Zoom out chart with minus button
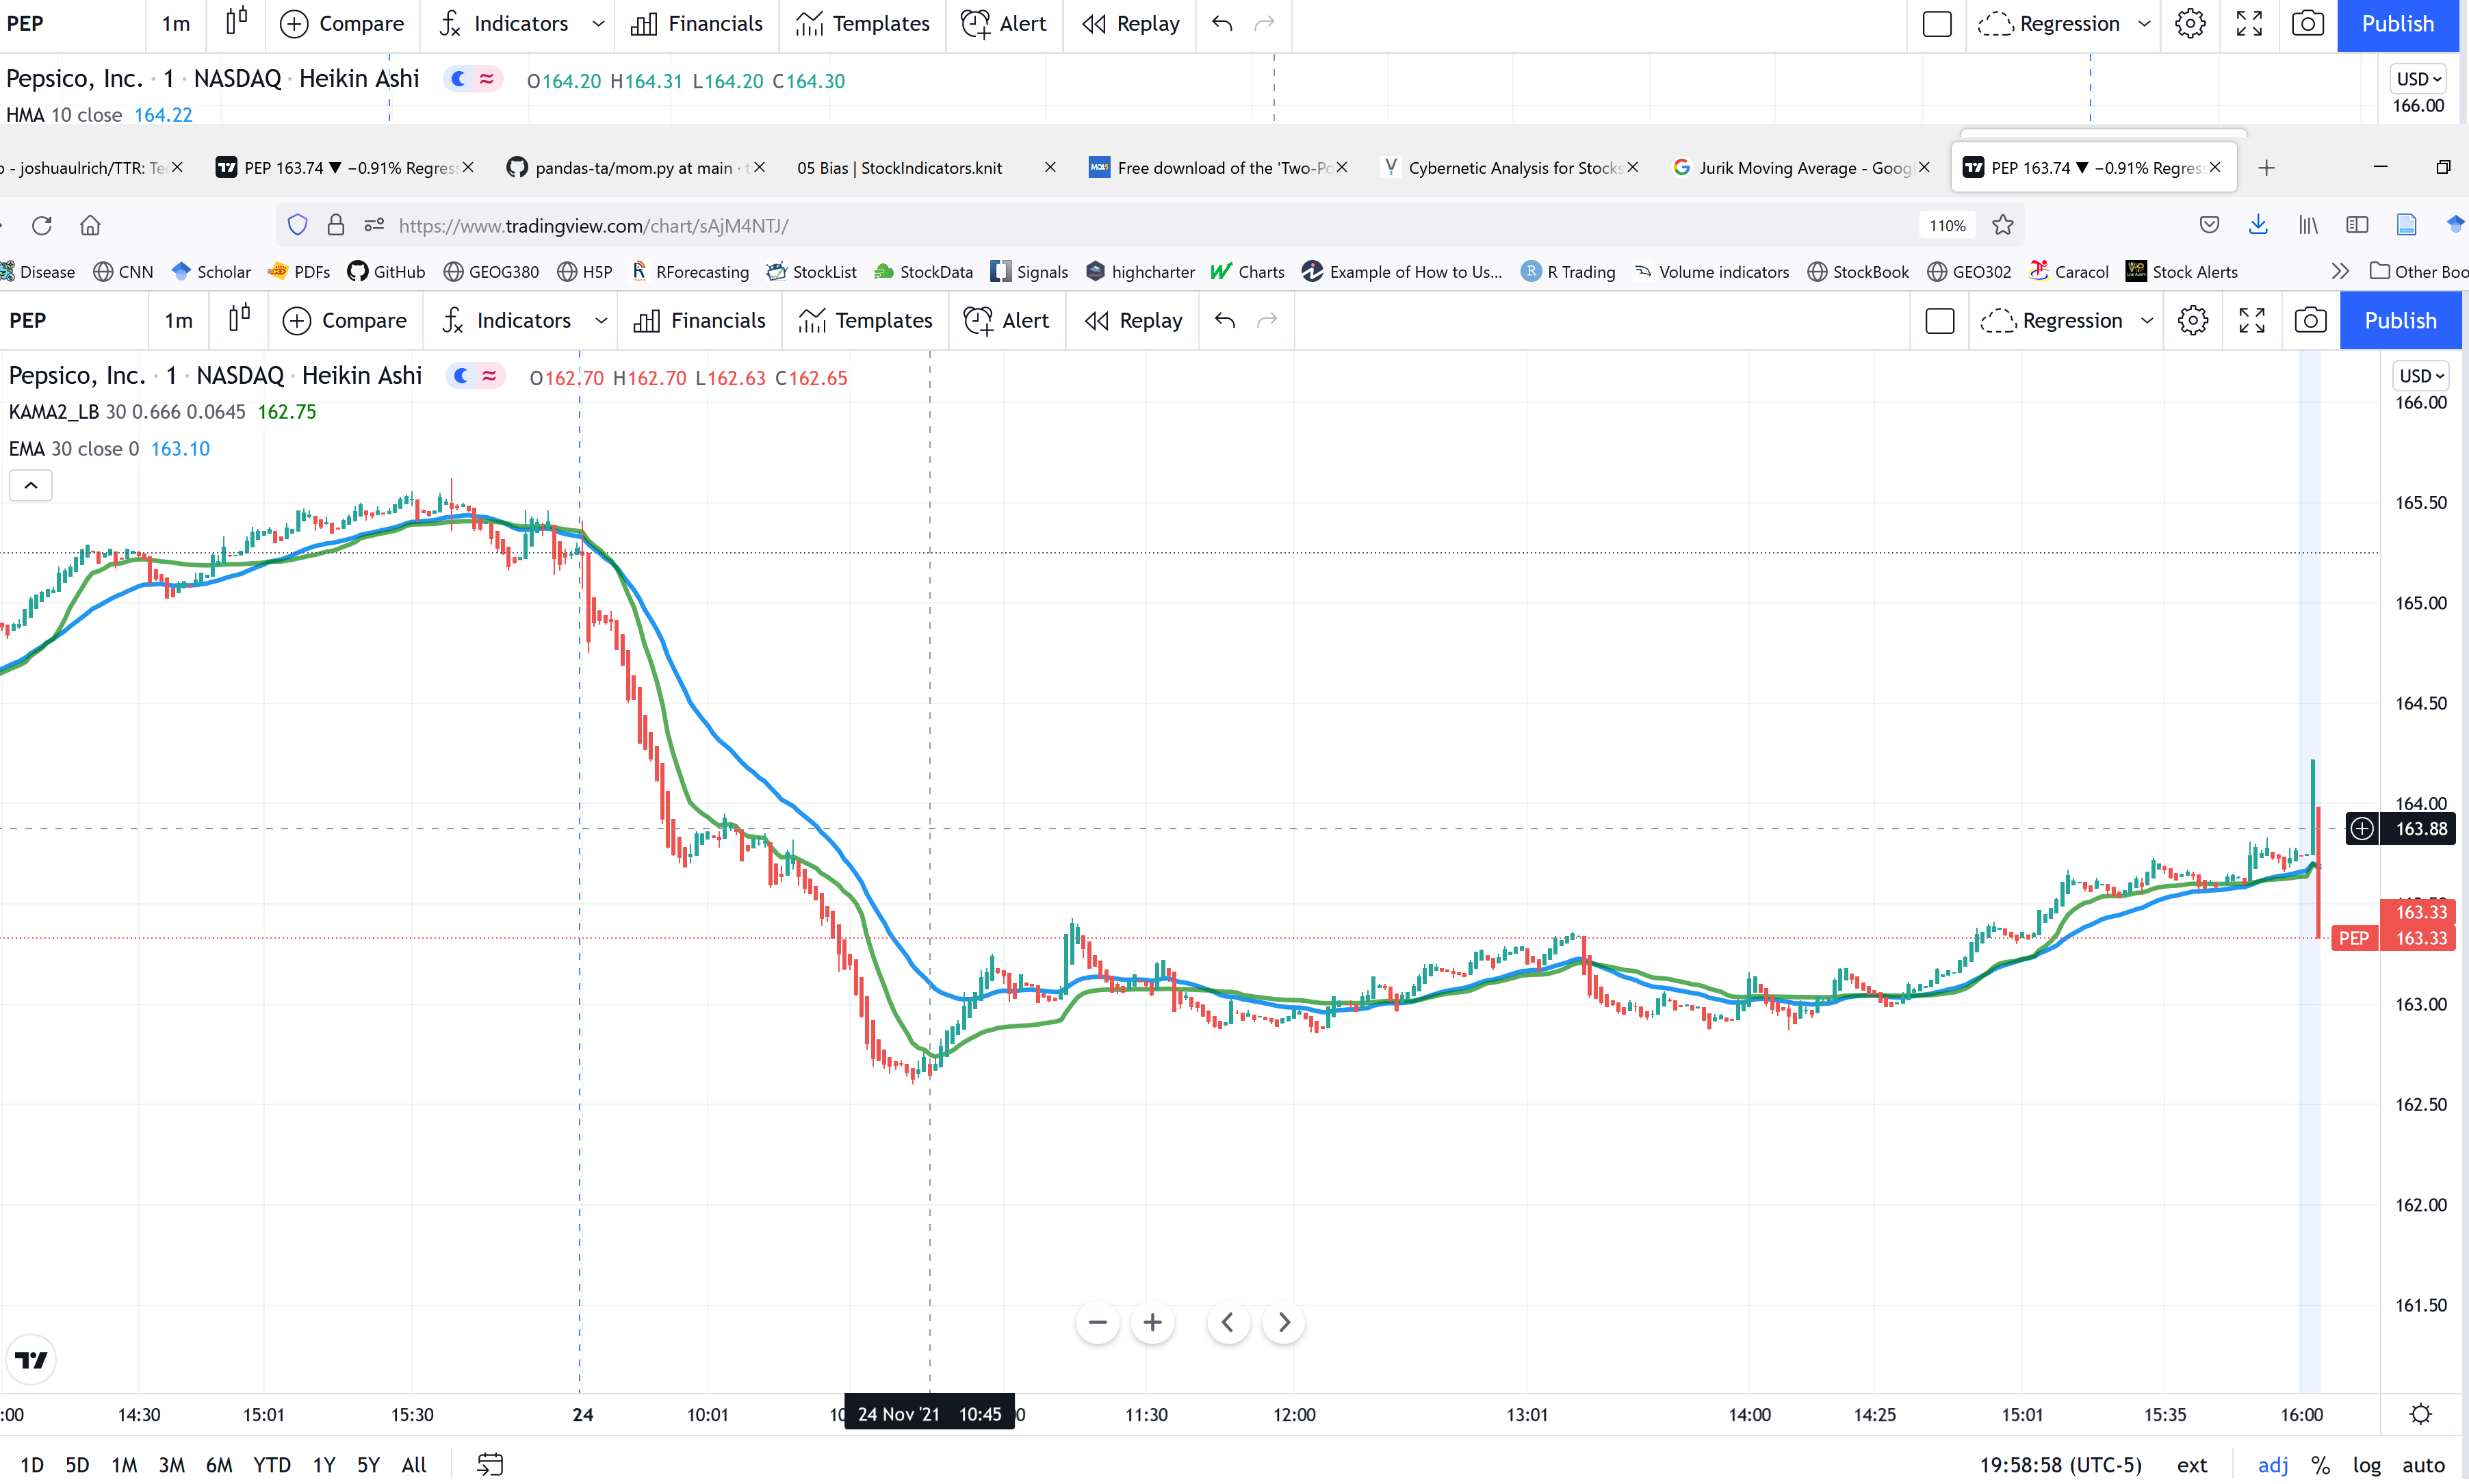Viewport: 2469px width, 1484px height. [1098, 1322]
